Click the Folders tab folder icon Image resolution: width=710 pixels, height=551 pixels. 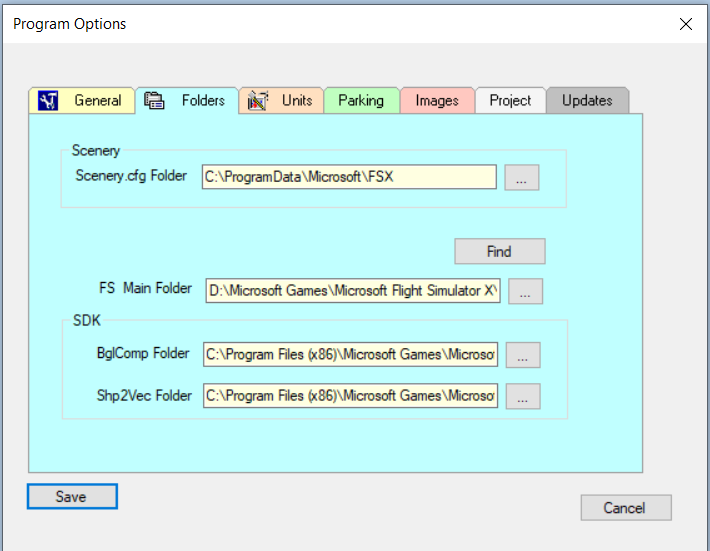154,101
